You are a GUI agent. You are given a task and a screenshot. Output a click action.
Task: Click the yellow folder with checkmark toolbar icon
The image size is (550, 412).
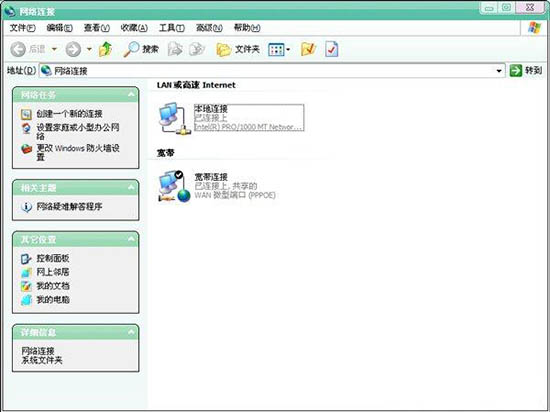click(309, 49)
